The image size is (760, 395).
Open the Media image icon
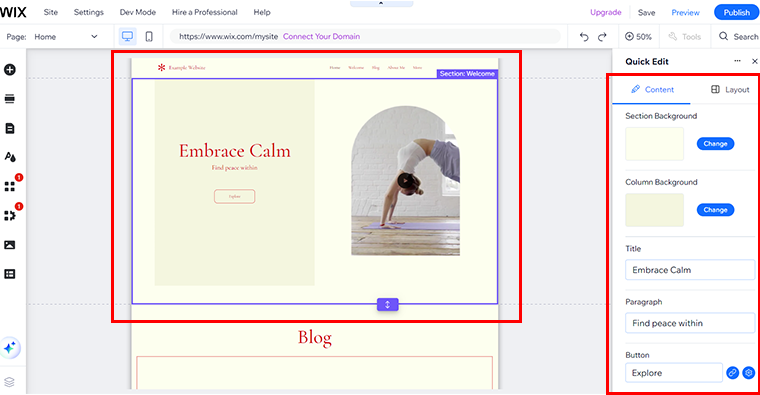tap(10, 245)
